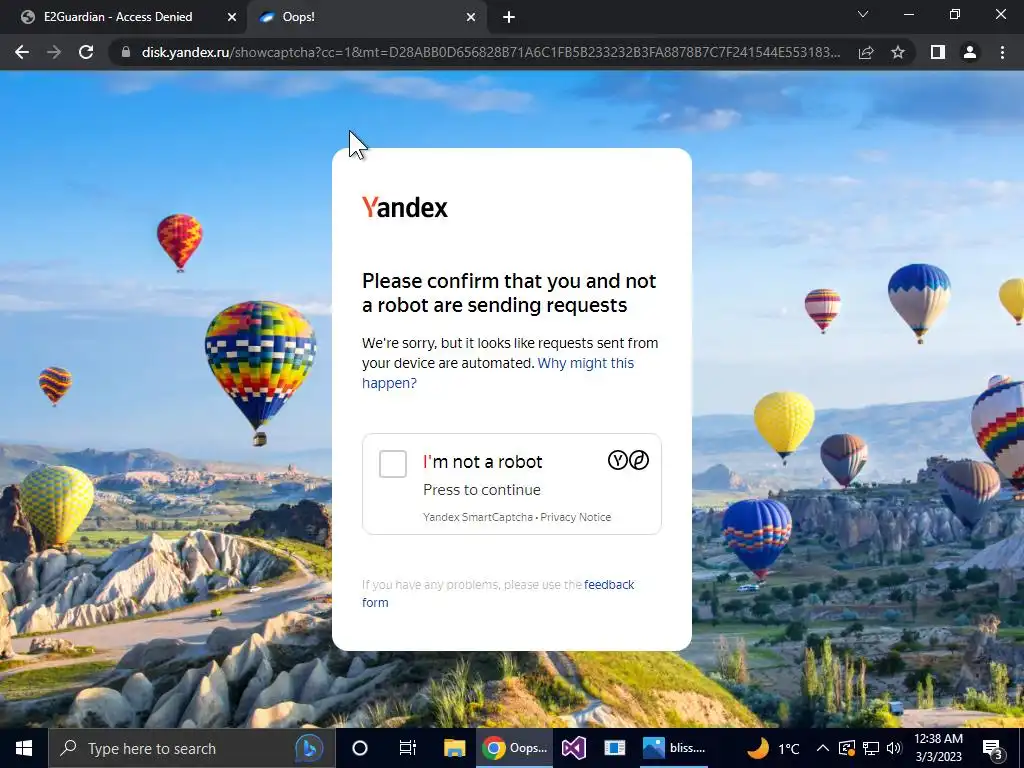Toggle the browser side panel
This screenshot has height=768, width=1024.
click(x=938, y=52)
